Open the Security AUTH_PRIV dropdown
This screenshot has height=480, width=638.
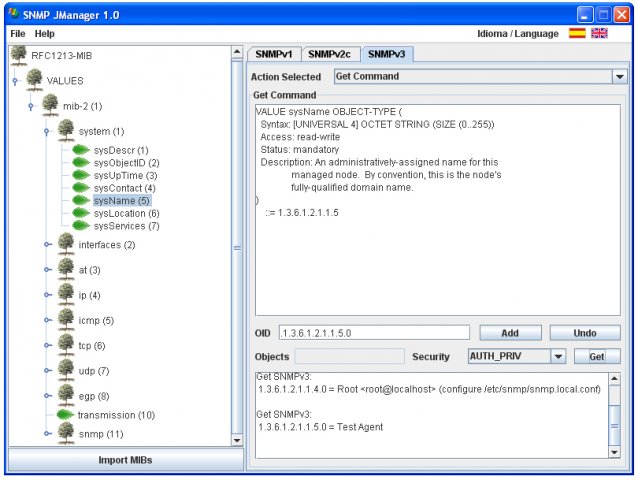(x=559, y=356)
